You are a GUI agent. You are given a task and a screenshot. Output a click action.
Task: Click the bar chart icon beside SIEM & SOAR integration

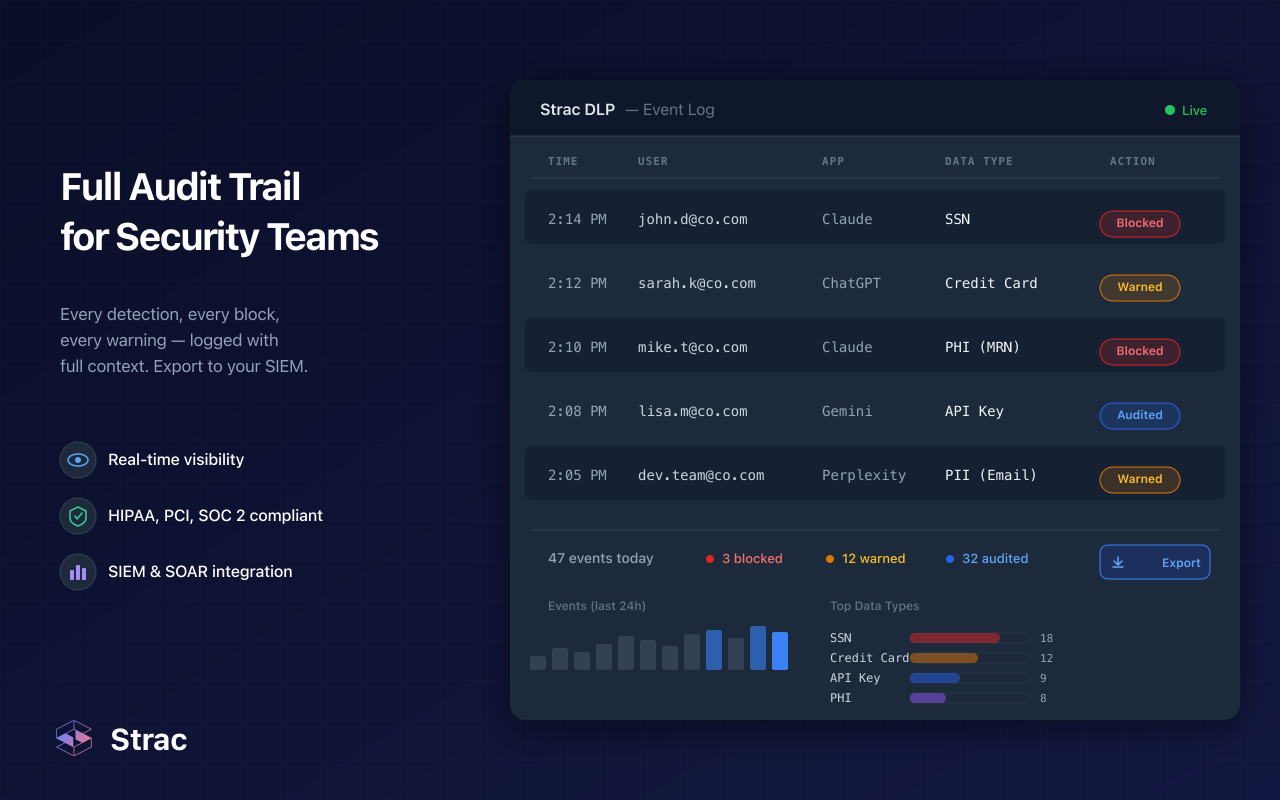[78, 572]
